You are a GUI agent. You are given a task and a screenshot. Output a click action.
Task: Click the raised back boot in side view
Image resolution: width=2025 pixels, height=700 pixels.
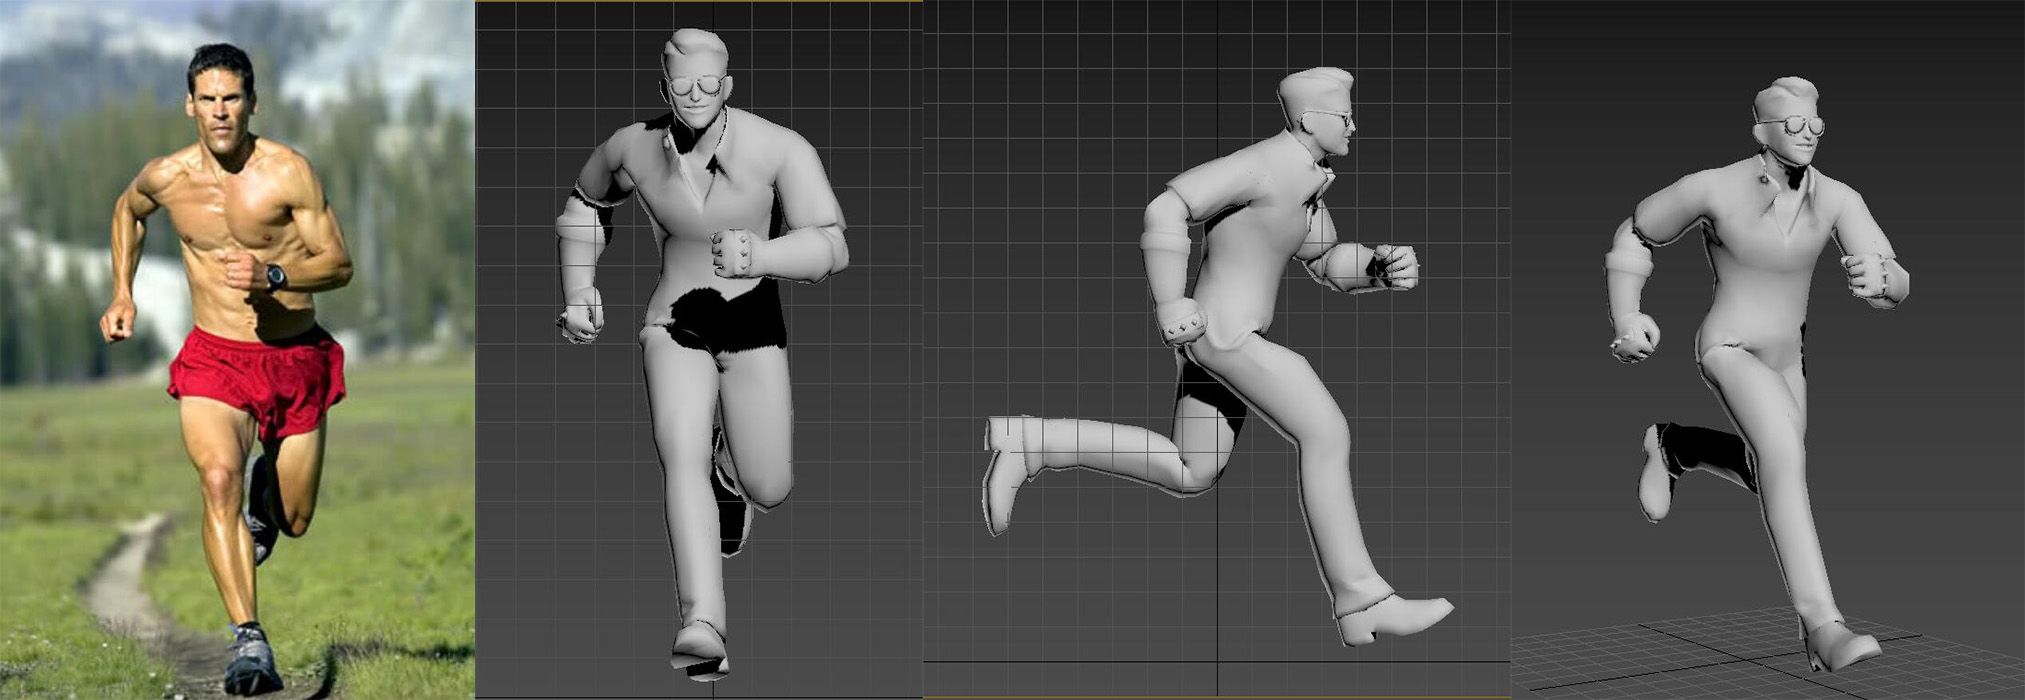click(x=1007, y=475)
